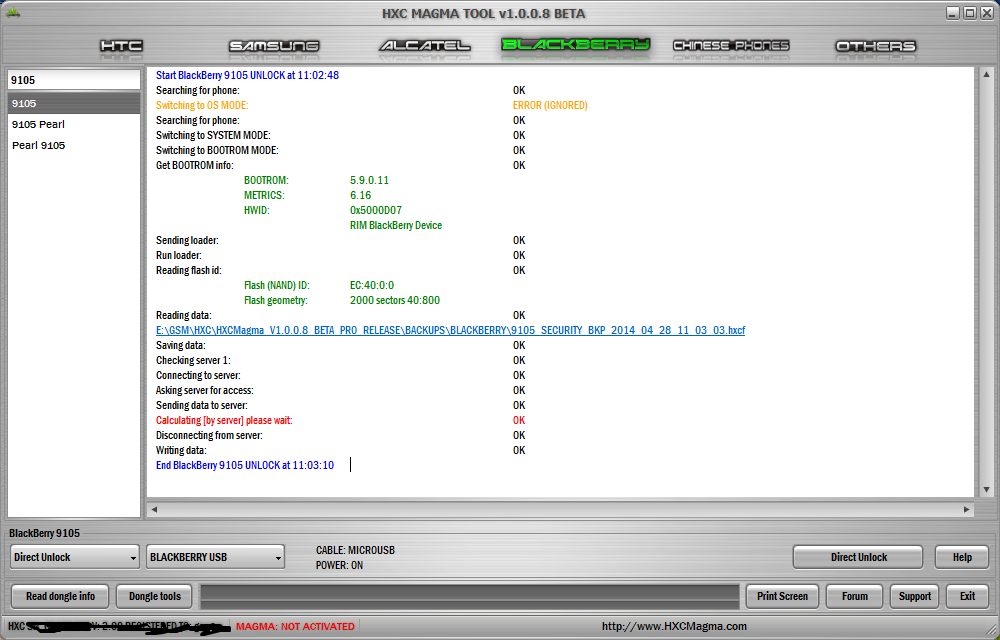Open the Forum button
Image resolution: width=1000 pixels, height=640 pixels.
point(855,597)
